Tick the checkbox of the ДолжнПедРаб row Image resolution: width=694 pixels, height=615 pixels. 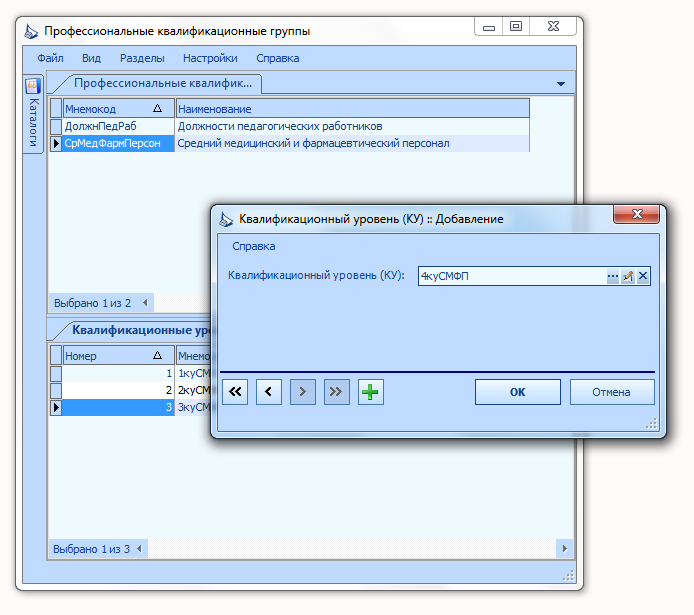click(56, 126)
